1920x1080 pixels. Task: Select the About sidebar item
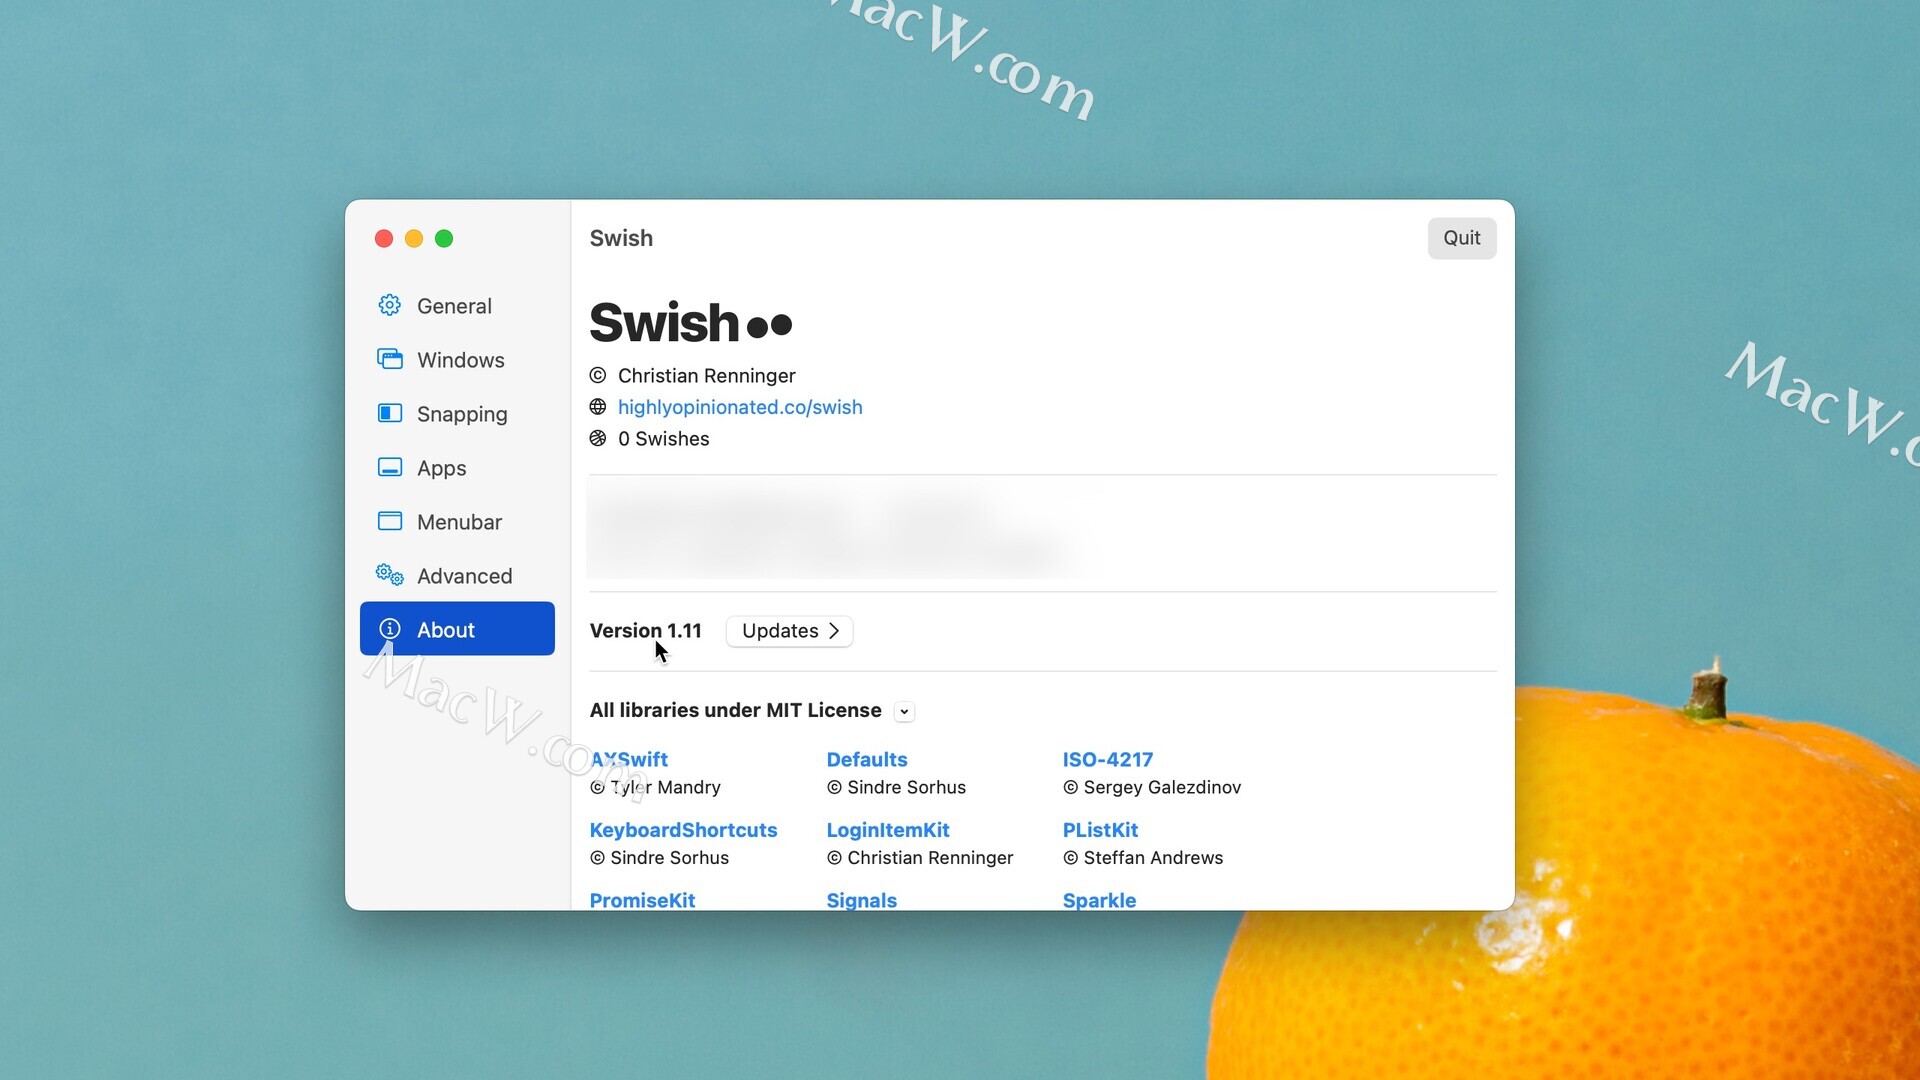tap(457, 629)
